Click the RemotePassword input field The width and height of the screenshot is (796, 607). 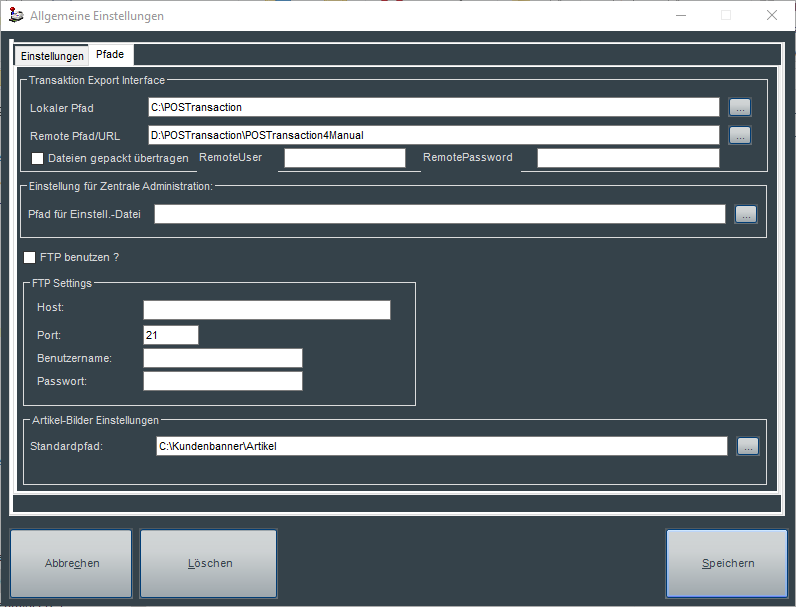[x=627, y=158]
